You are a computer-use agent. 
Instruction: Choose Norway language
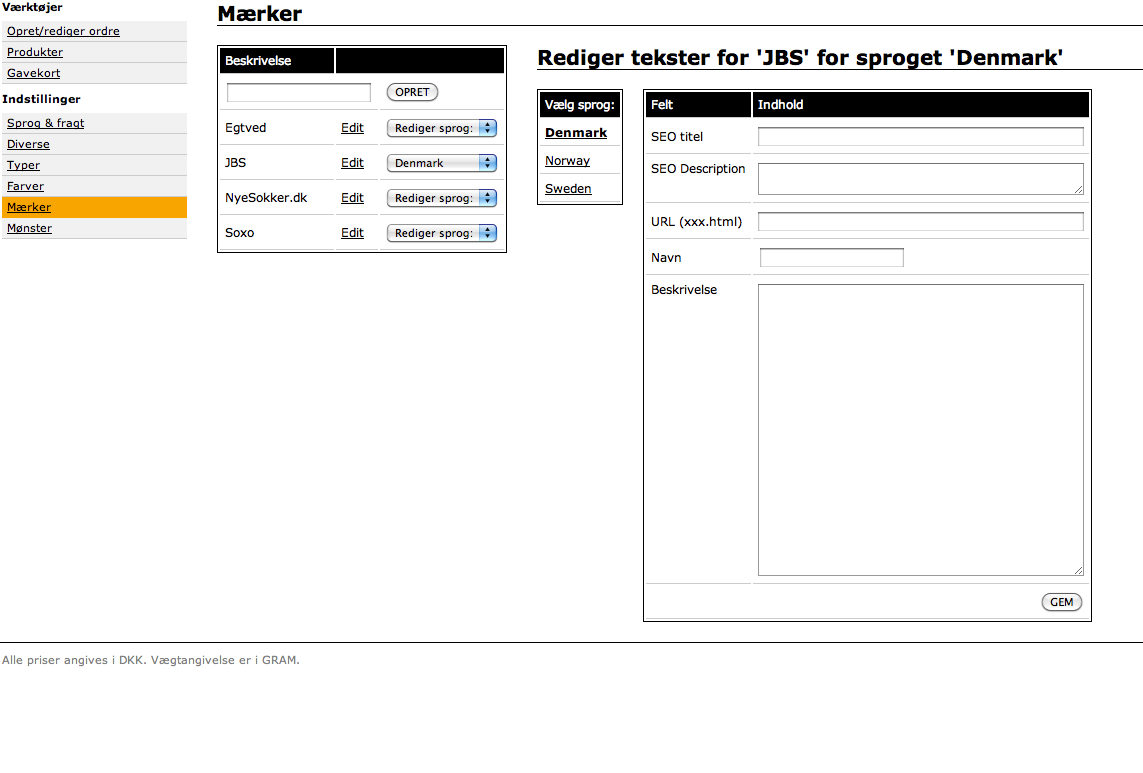point(567,160)
